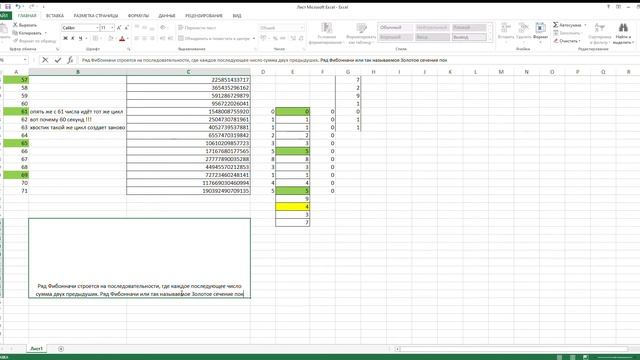Select the Лист1 sheet tab
This screenshot has height=360, width=640.
[36, 349]
